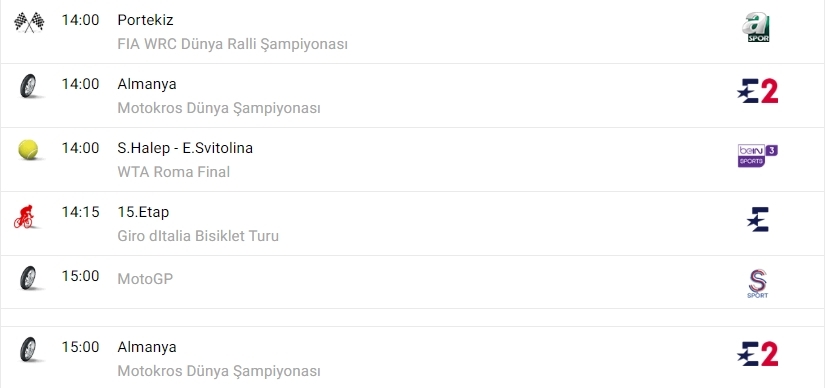Image resolution: width=826 pixels, height=388 pixels.
Task: Click the S Sport channel logo
Action: [x=758, y=284]
